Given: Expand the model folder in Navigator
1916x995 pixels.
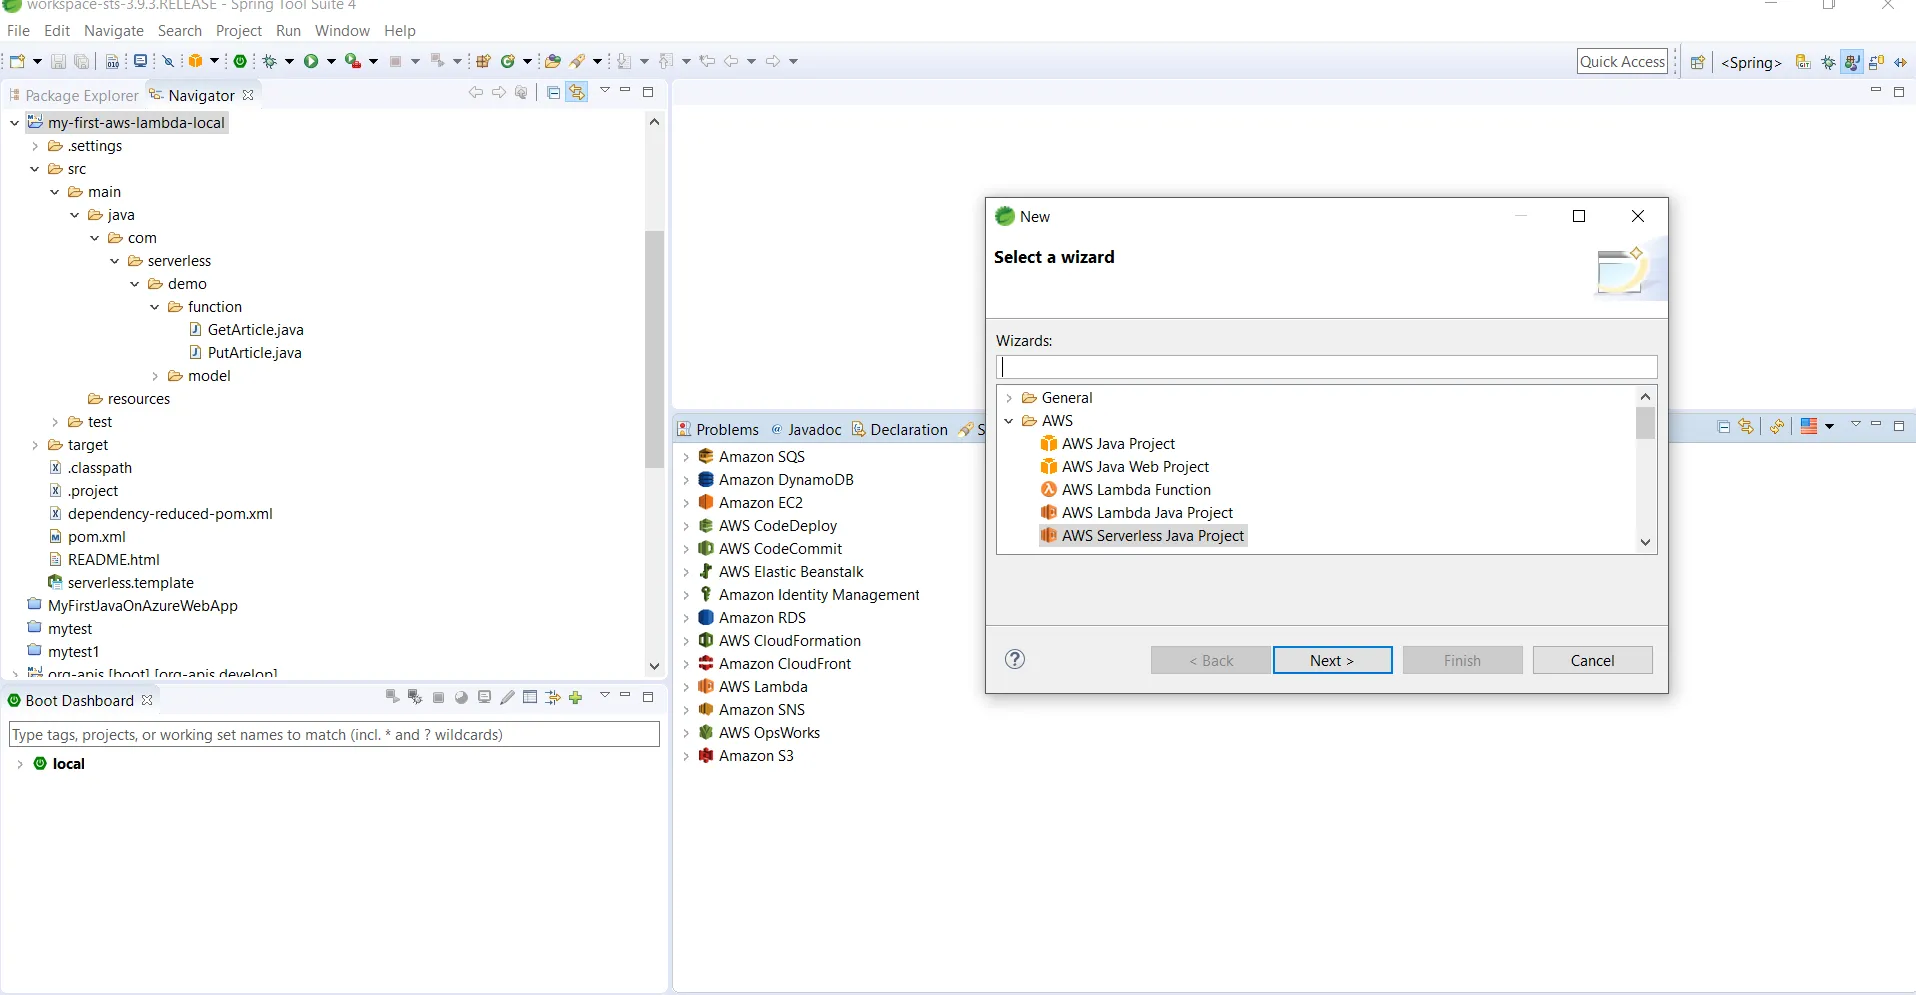Looking at the screenshot, I should 155,376.
